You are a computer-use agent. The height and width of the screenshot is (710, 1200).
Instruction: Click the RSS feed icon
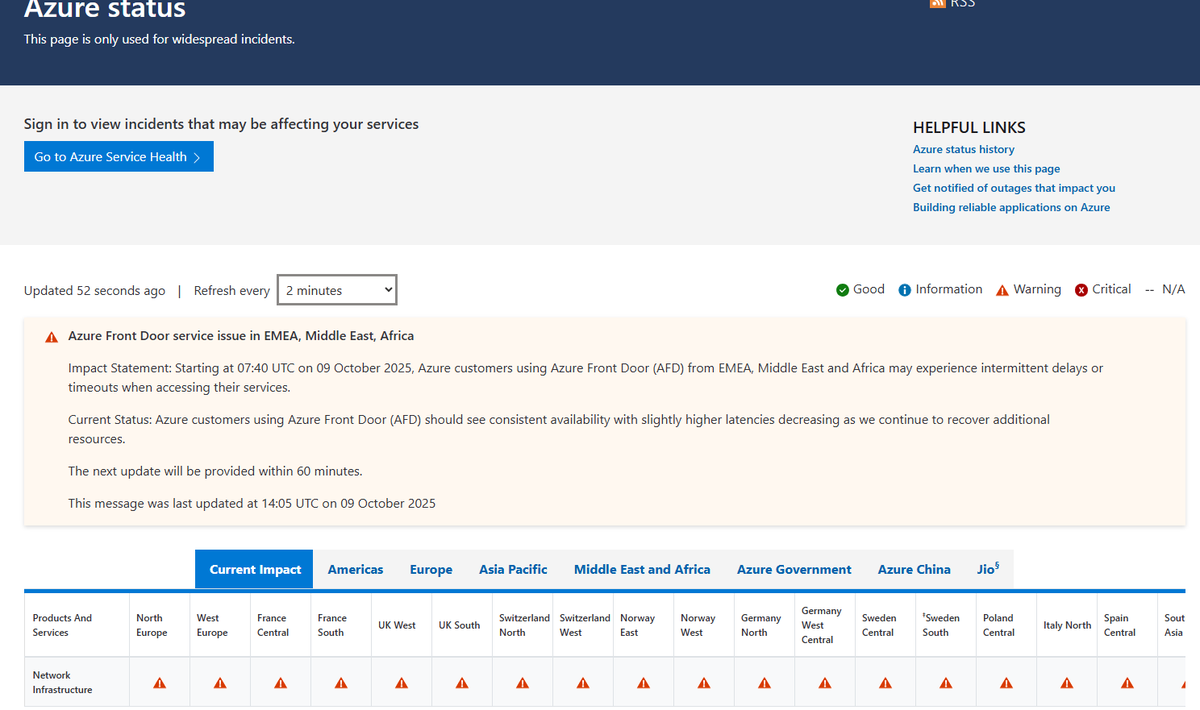(937, 3)
